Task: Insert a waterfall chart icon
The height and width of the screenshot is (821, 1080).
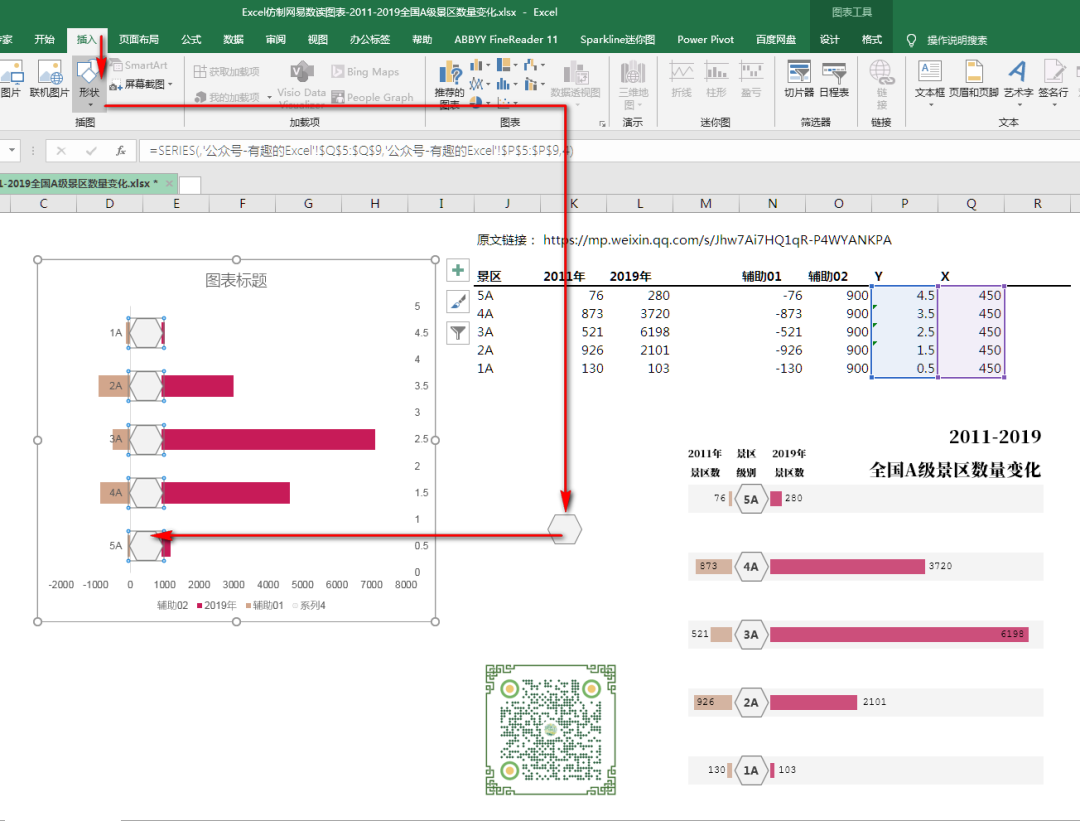Action: click(530, 65)
